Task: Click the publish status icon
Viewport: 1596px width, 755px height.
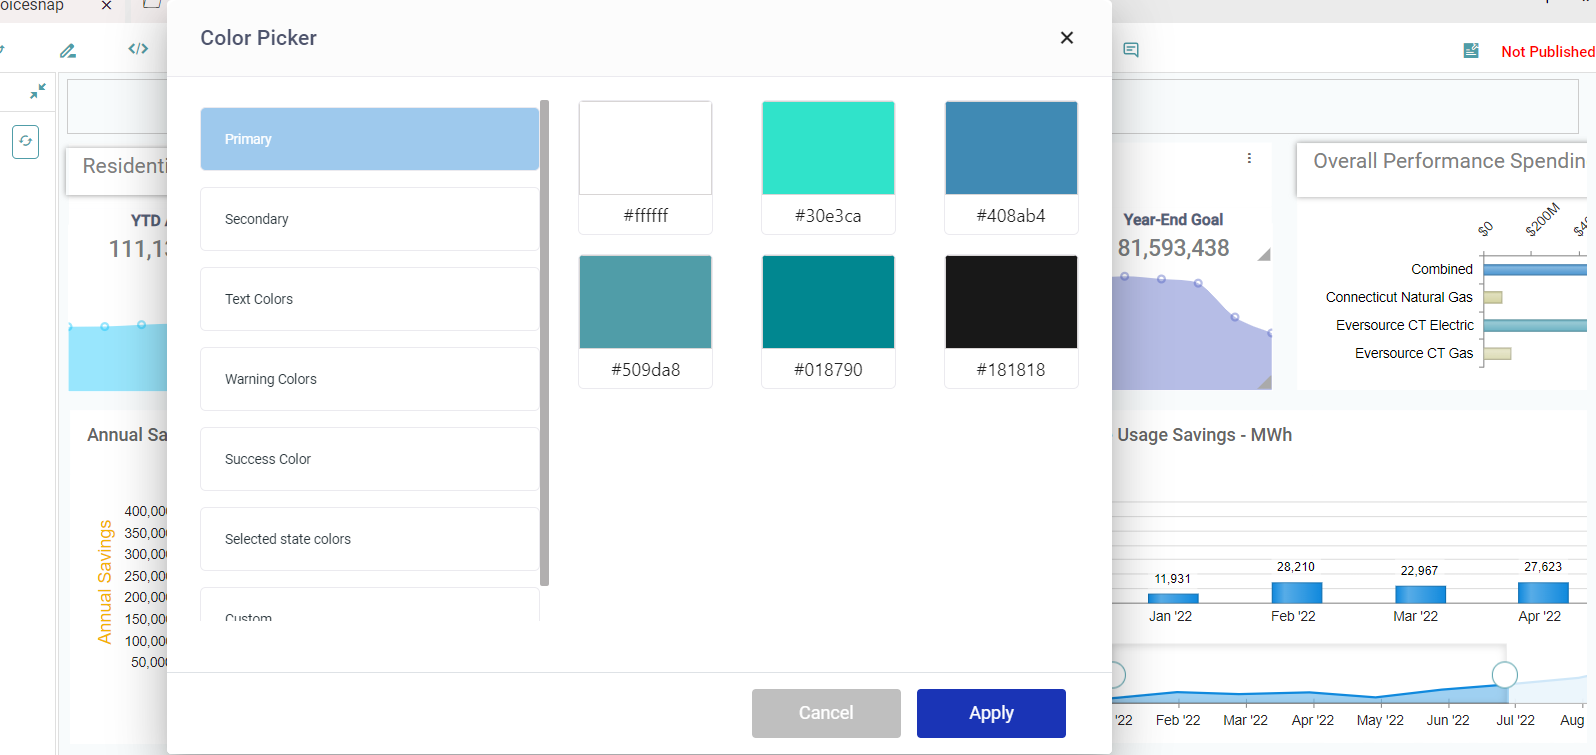Action: [x=1471, y=51]
